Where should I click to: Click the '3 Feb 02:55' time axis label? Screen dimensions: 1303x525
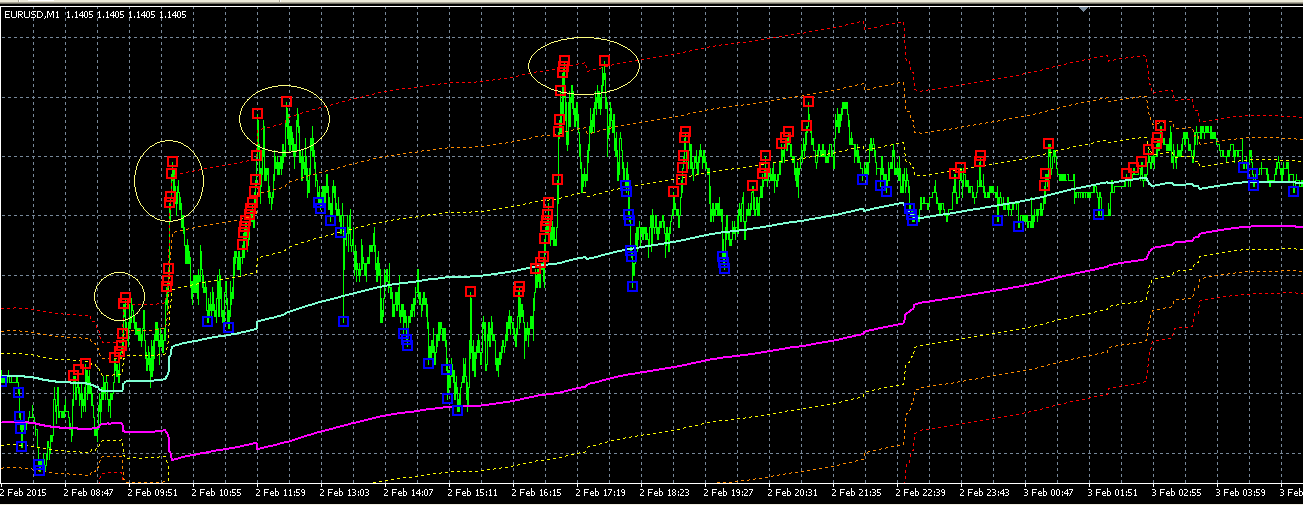pyautogui.click(x=1177, y=492)
